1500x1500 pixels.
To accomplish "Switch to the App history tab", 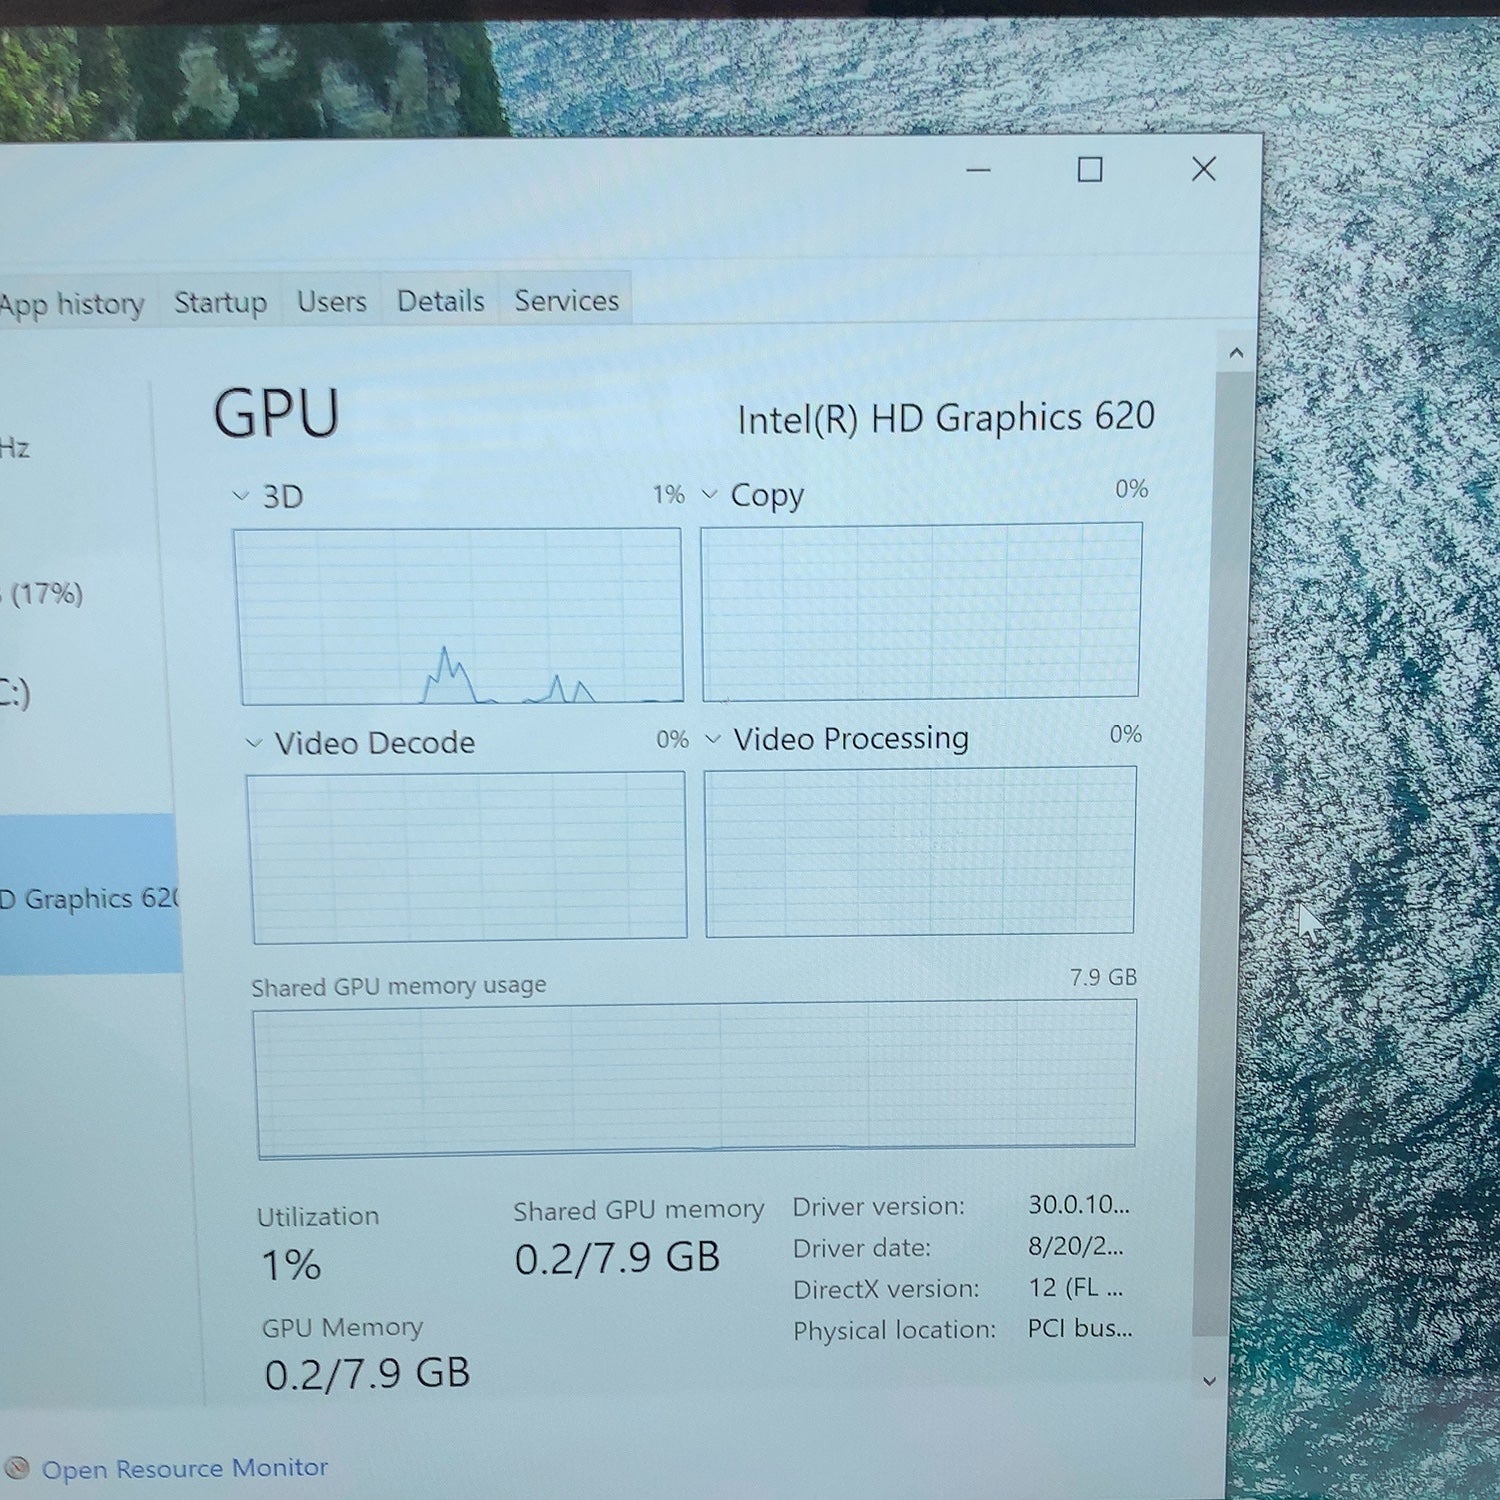I will click(72, 303).
